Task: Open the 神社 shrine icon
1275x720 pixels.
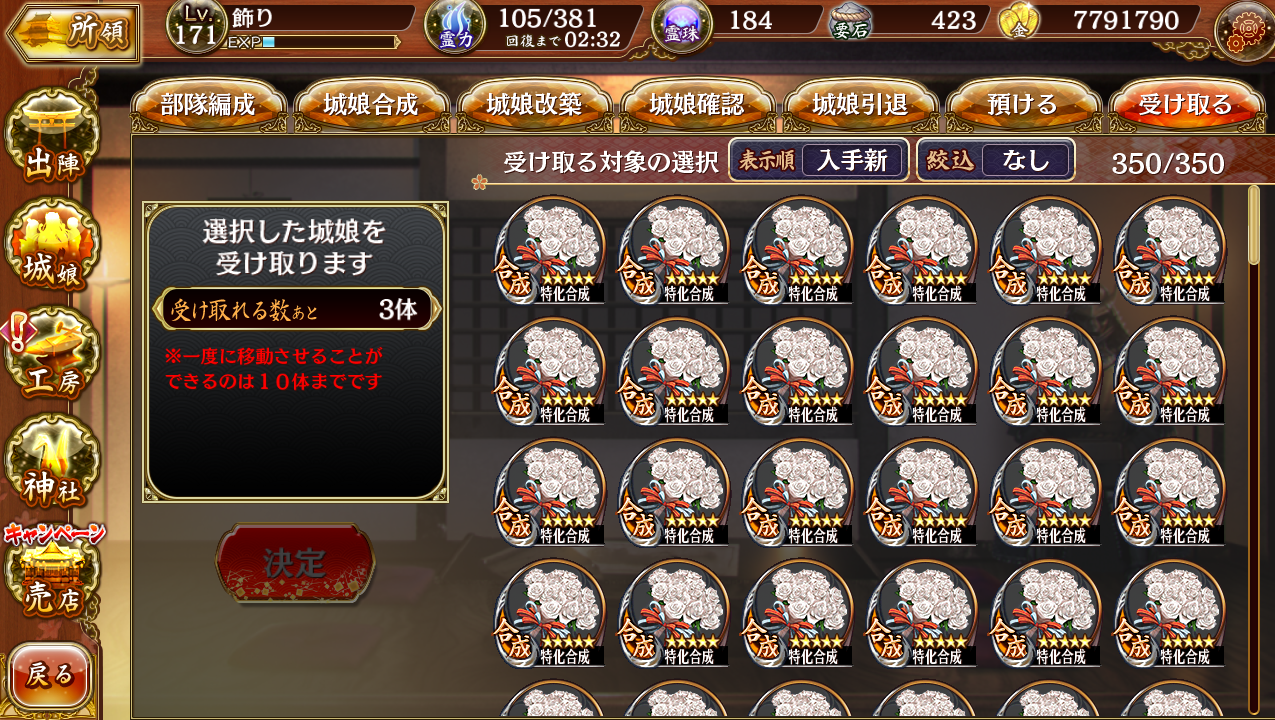Action: [x=53, y=462]
